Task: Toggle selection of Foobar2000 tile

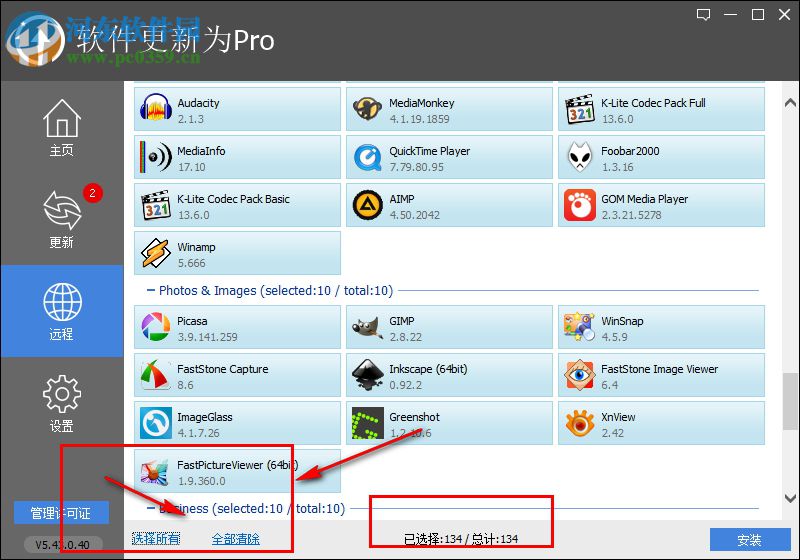Action: tap(661, 157)
